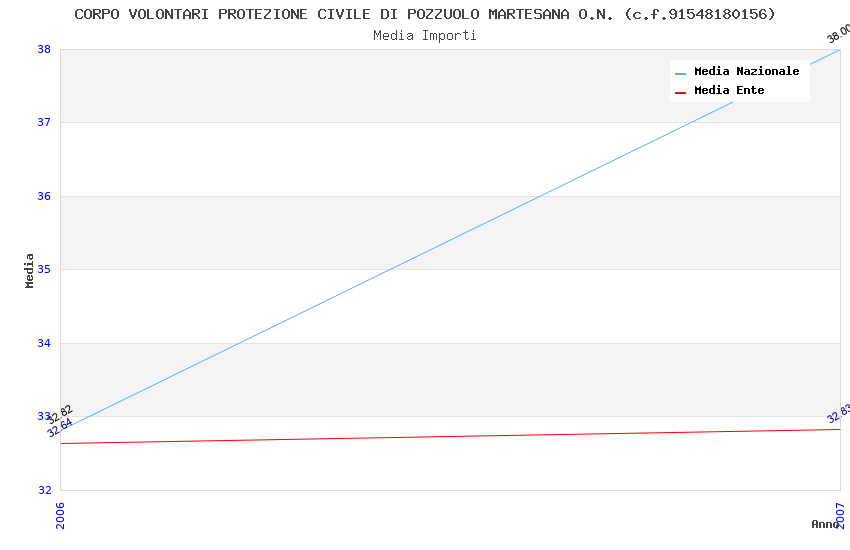850x550 pixels.
Task: Click the 32.82 data point label
Action: pyautogui.click(x=60, y=415)
